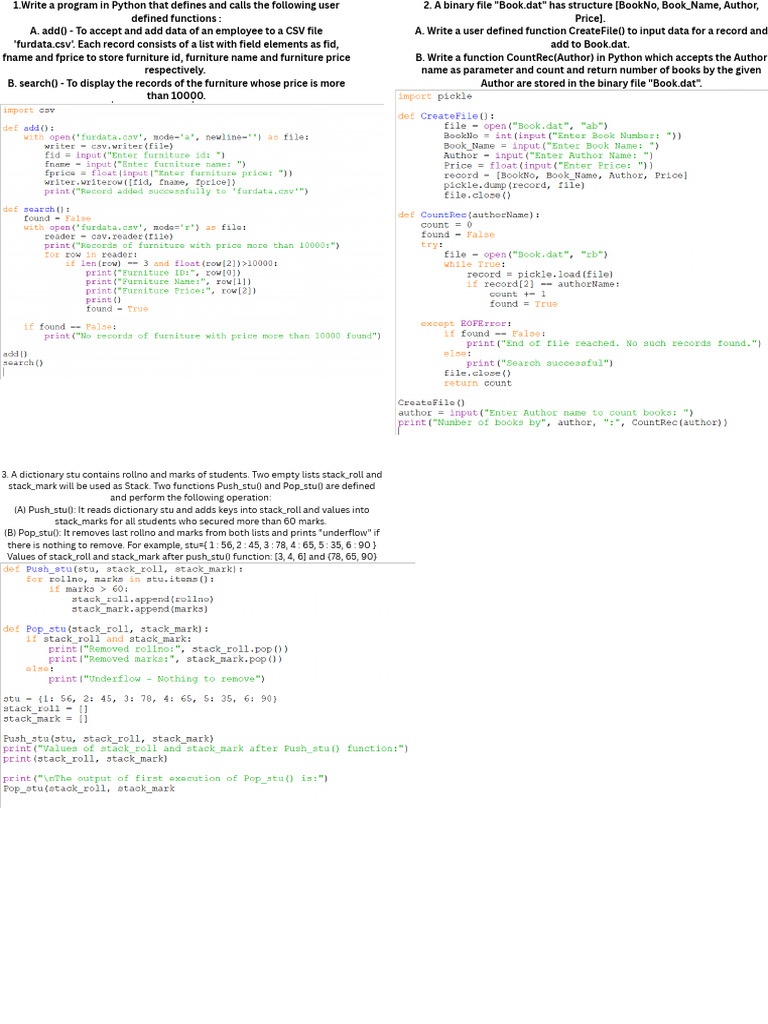The image size is (768, 1024).
Task: Select the "A. add() - To accept and add data" instruction
Action: (x=176, y=50)
